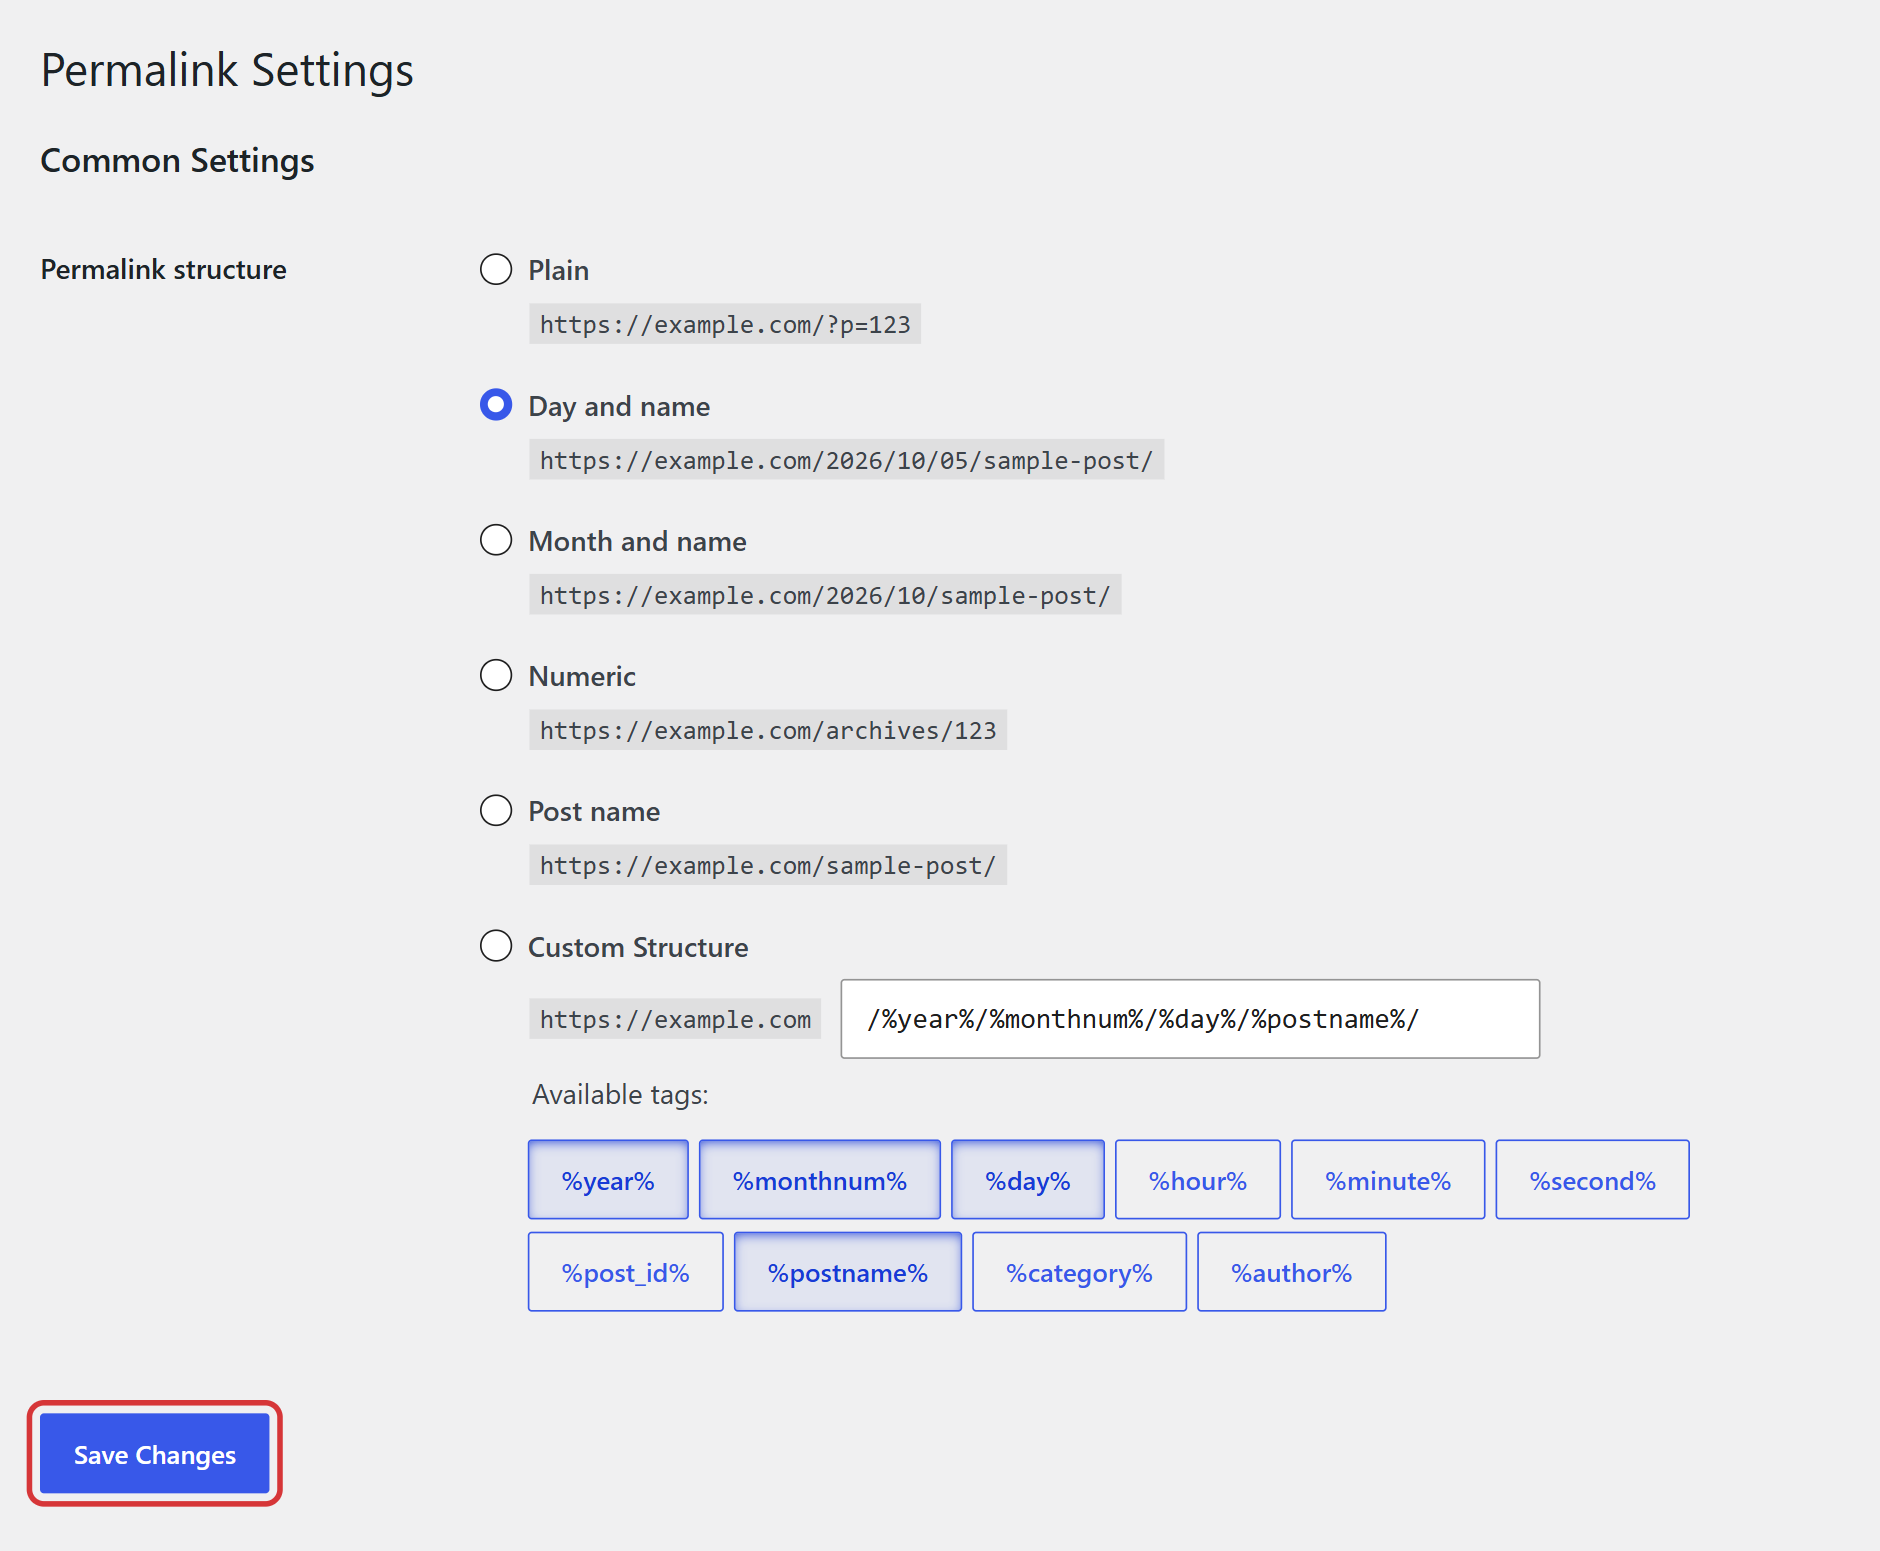Click the https://example.com/sample-post/ example
Viewport: 1880px width, 1551px height.
pos(768,865)
